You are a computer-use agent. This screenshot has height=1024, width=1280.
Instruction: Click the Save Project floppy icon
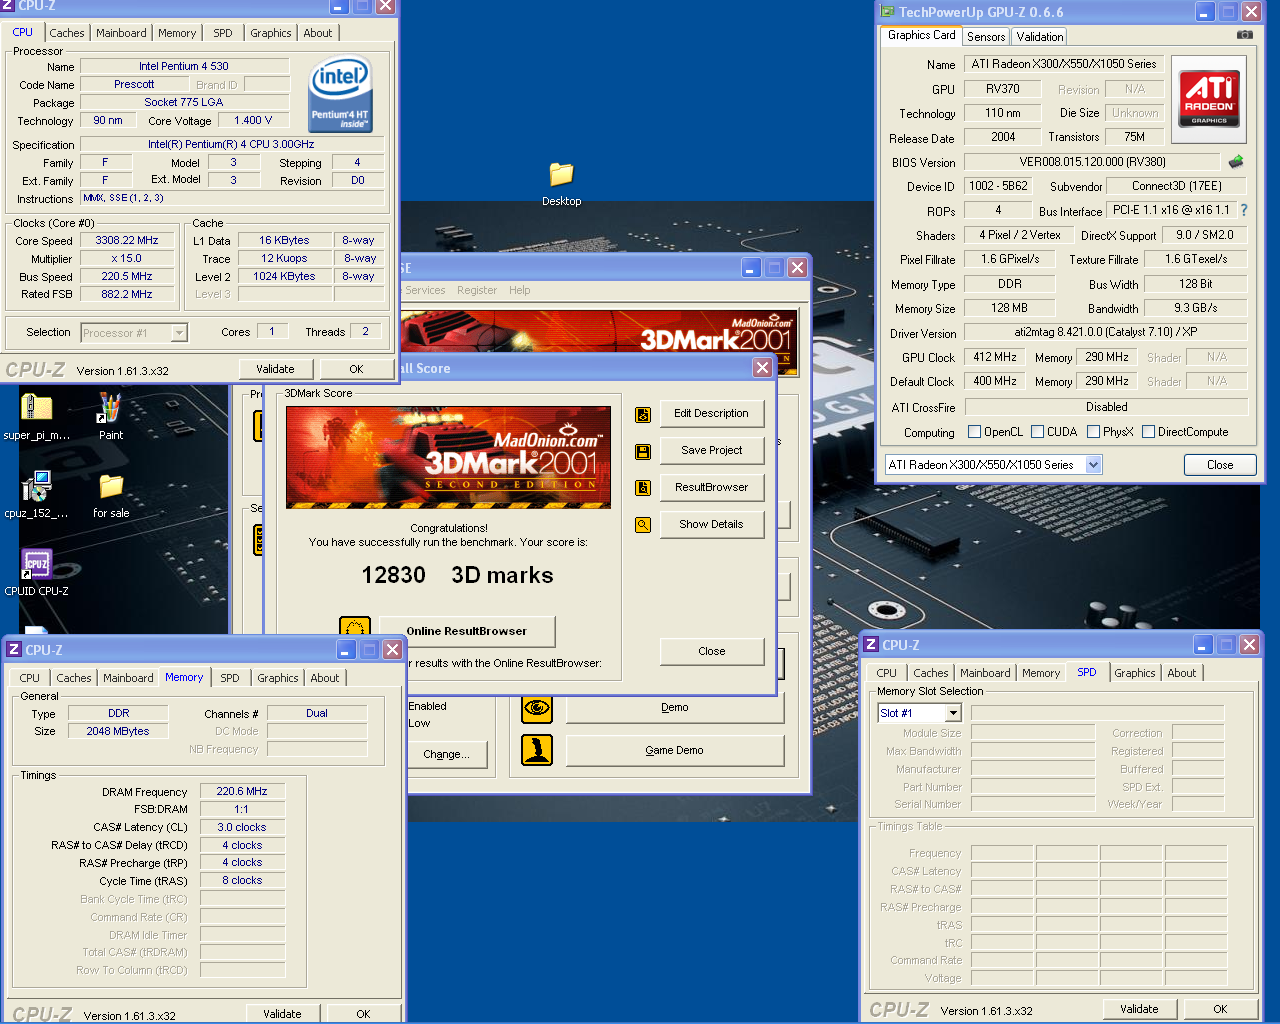pos(643,451)
